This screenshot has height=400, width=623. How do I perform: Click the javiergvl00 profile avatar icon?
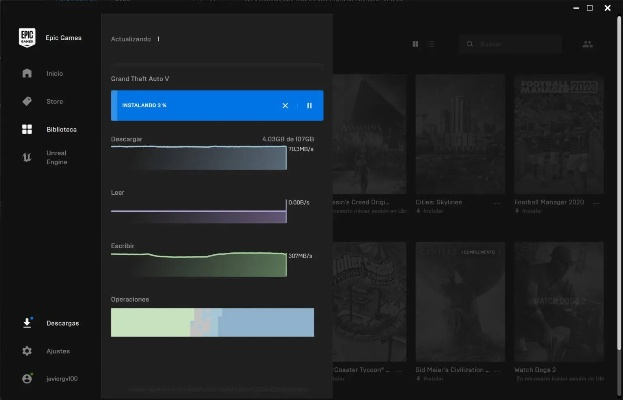27,379
